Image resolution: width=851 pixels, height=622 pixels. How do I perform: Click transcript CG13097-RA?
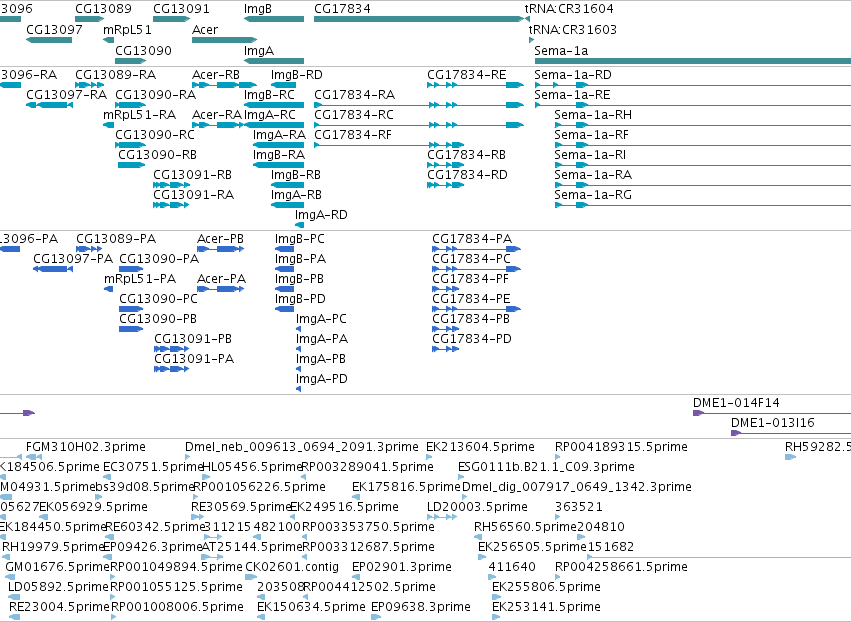click(x=67, y=94)
